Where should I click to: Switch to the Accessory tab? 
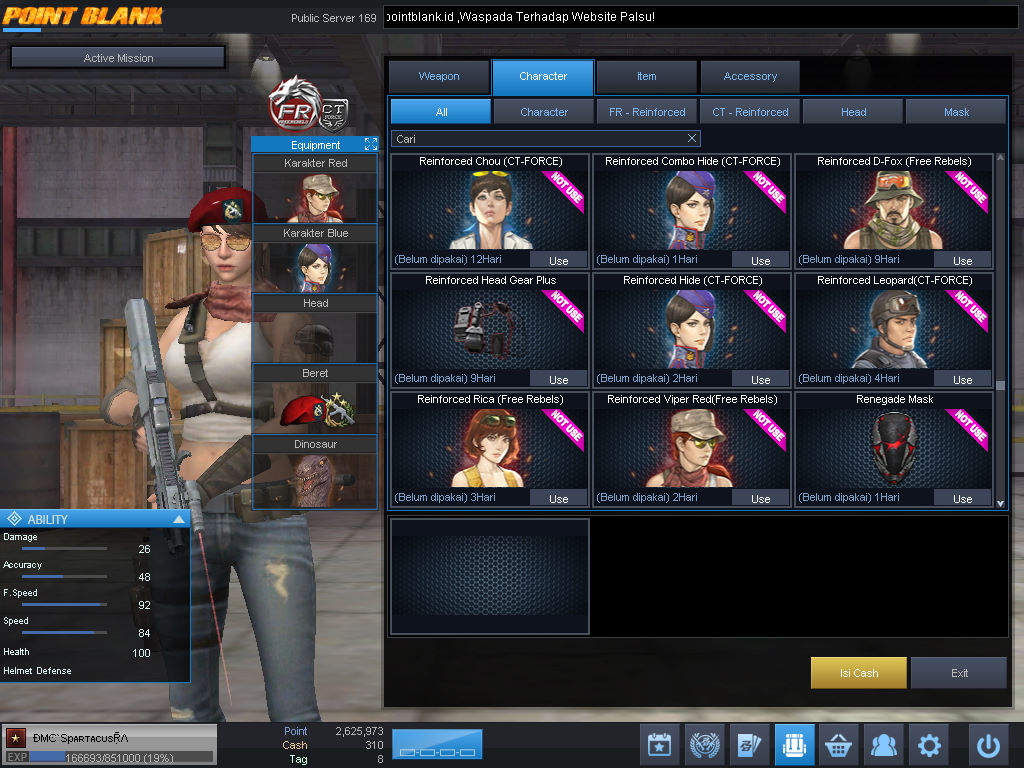750,76
